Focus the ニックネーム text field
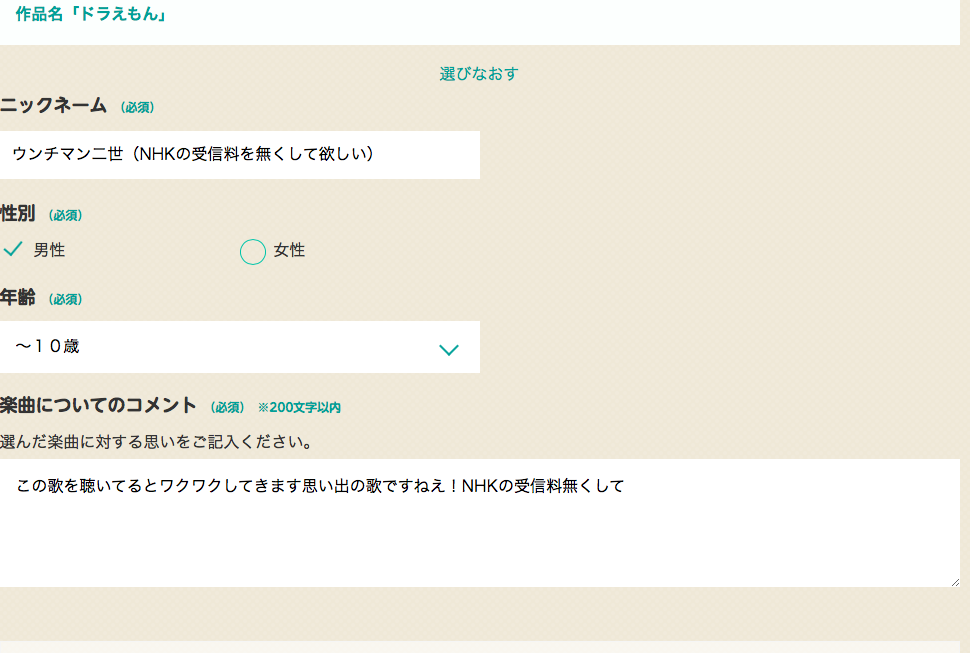Viewport: 970px width, 653px height. tap(240, 155)
